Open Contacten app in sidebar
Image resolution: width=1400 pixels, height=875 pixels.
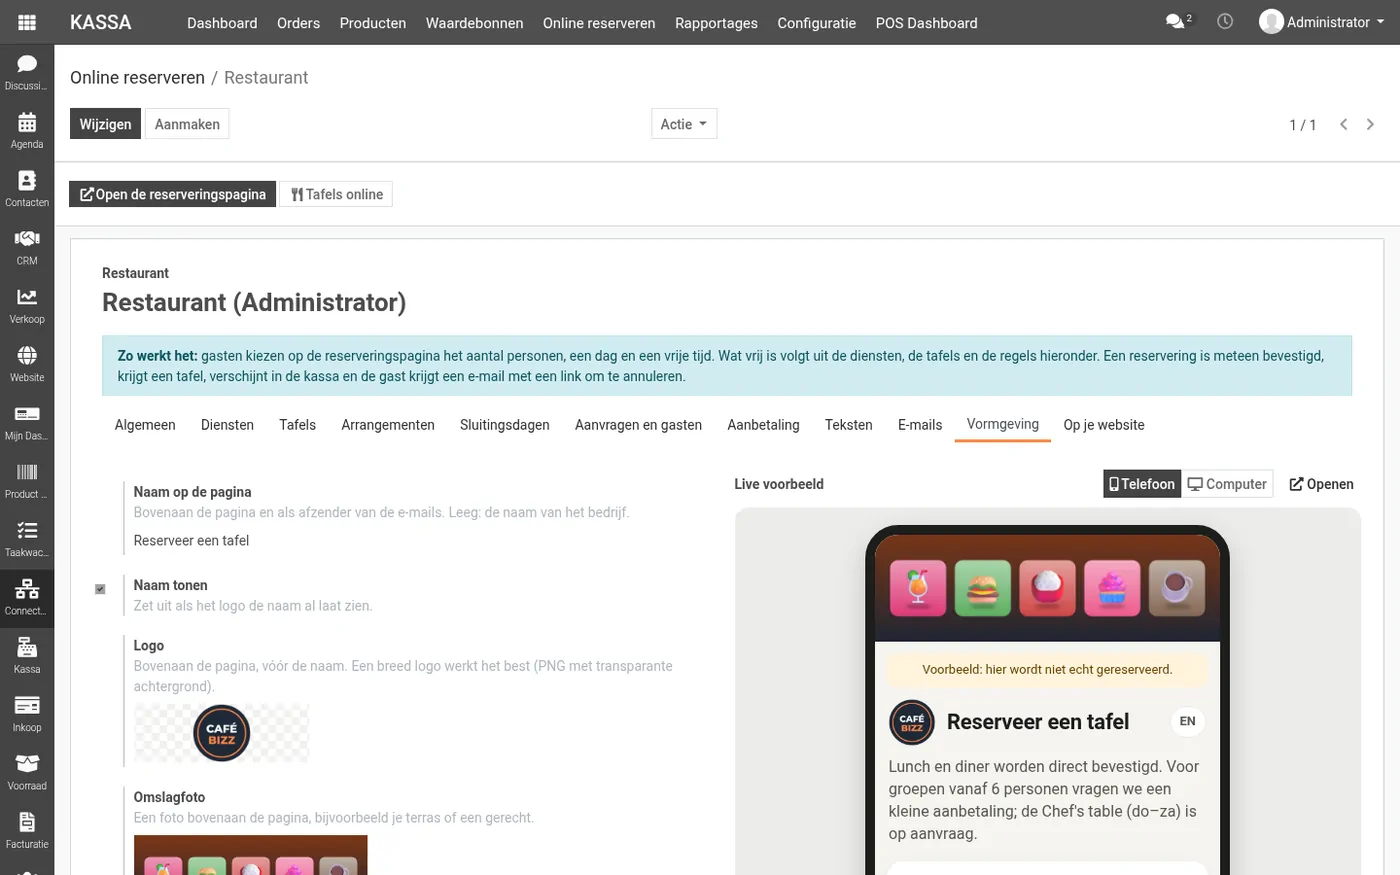(x=27, y=189)
